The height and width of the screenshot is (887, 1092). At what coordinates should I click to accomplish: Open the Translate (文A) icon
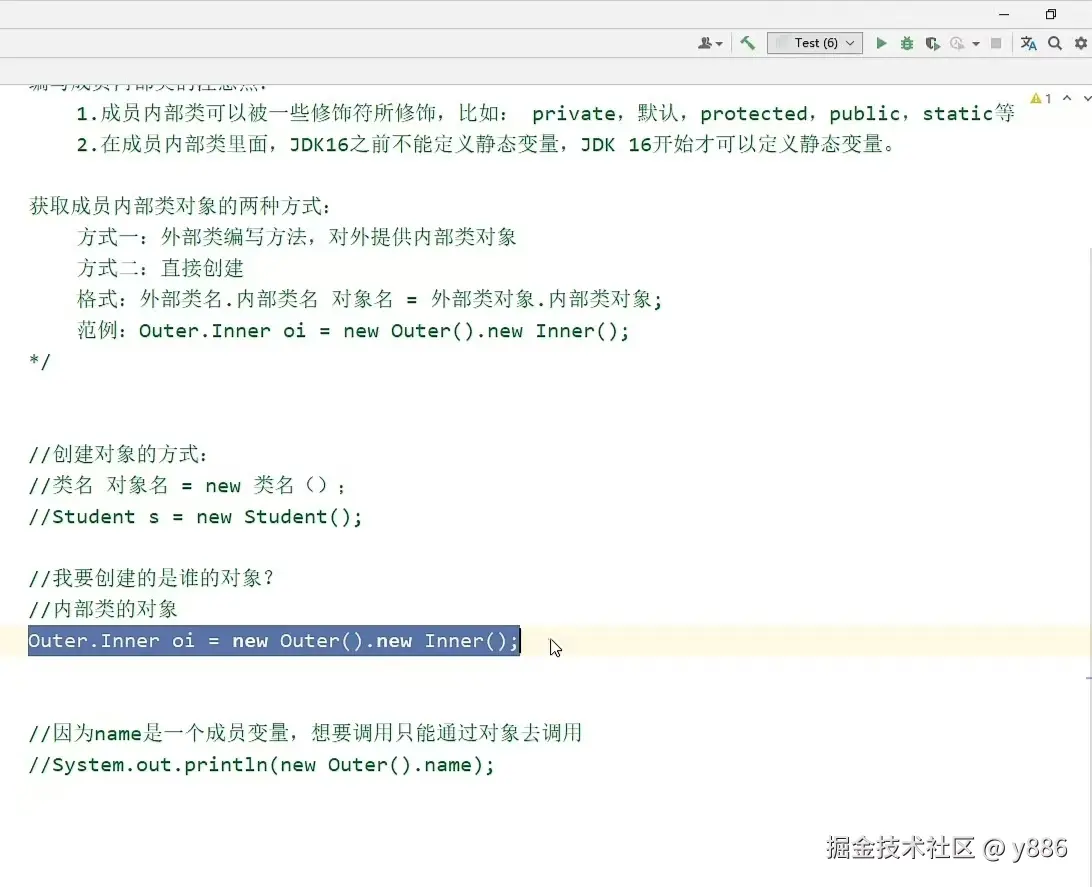click(x=1028, y=44)
